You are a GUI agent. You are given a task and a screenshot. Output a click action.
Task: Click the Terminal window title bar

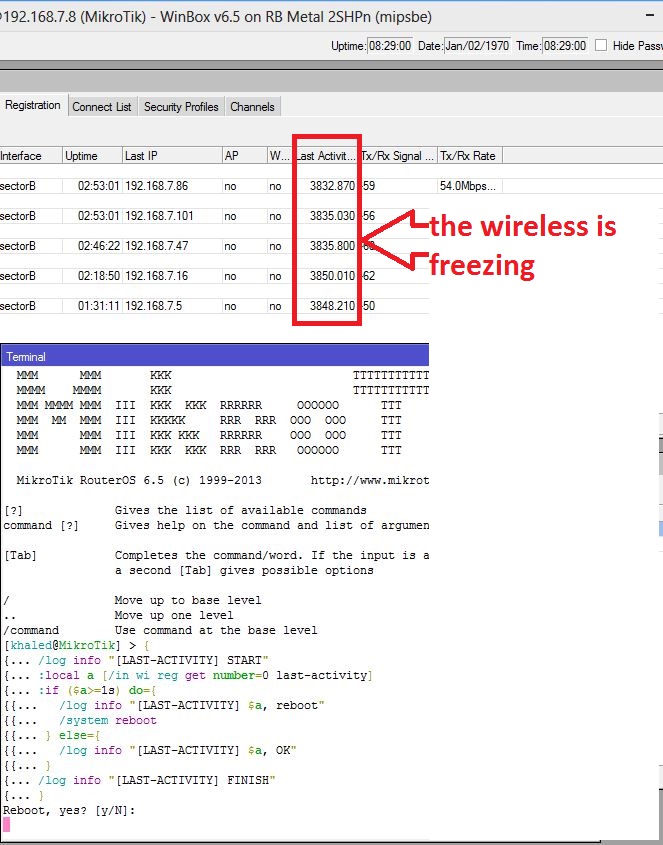[215, 356]
